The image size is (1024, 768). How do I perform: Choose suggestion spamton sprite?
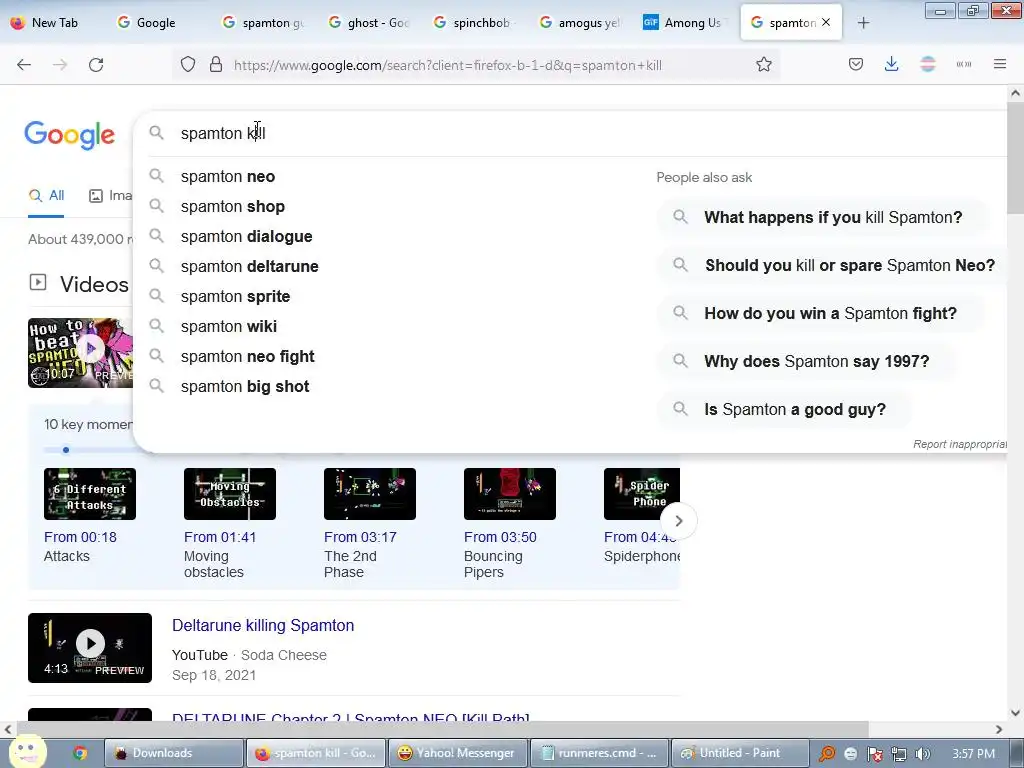click(x=235, y=296)
